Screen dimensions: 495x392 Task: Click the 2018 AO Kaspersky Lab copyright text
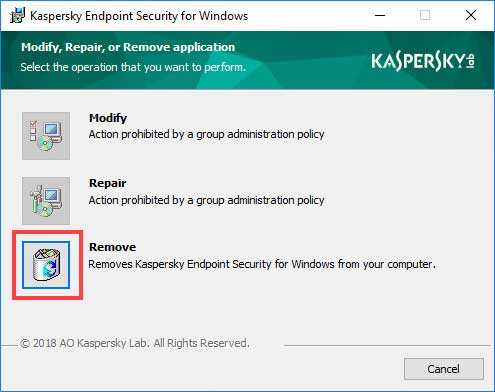pyautogui.click(x=135, y=343)
